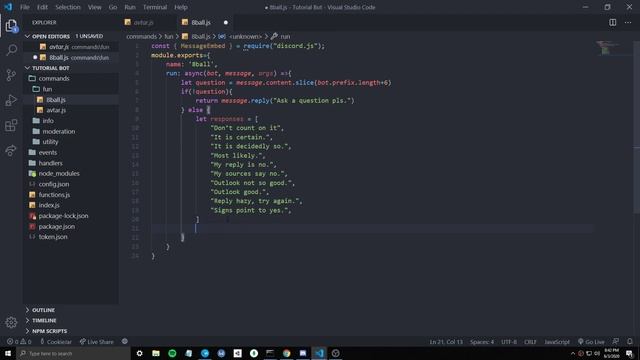Open File Explorer from the taskbar
Viewport: 640px width, 360px height.
(156, 353)
